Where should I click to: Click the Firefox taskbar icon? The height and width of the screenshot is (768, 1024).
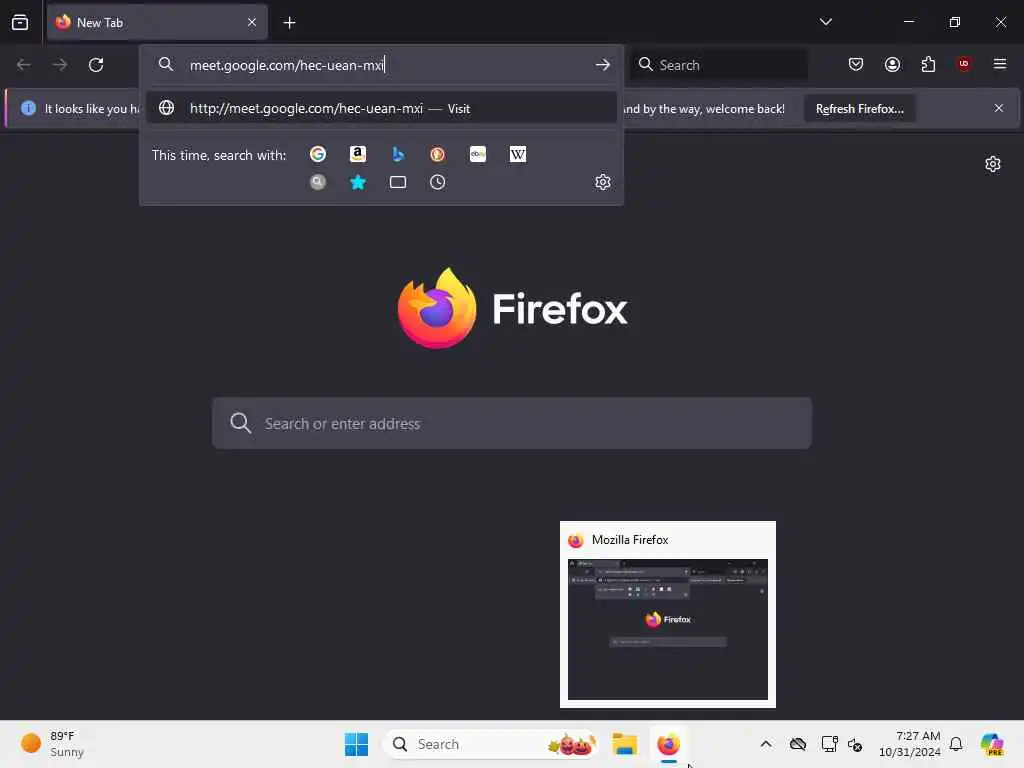coord(668,744)
